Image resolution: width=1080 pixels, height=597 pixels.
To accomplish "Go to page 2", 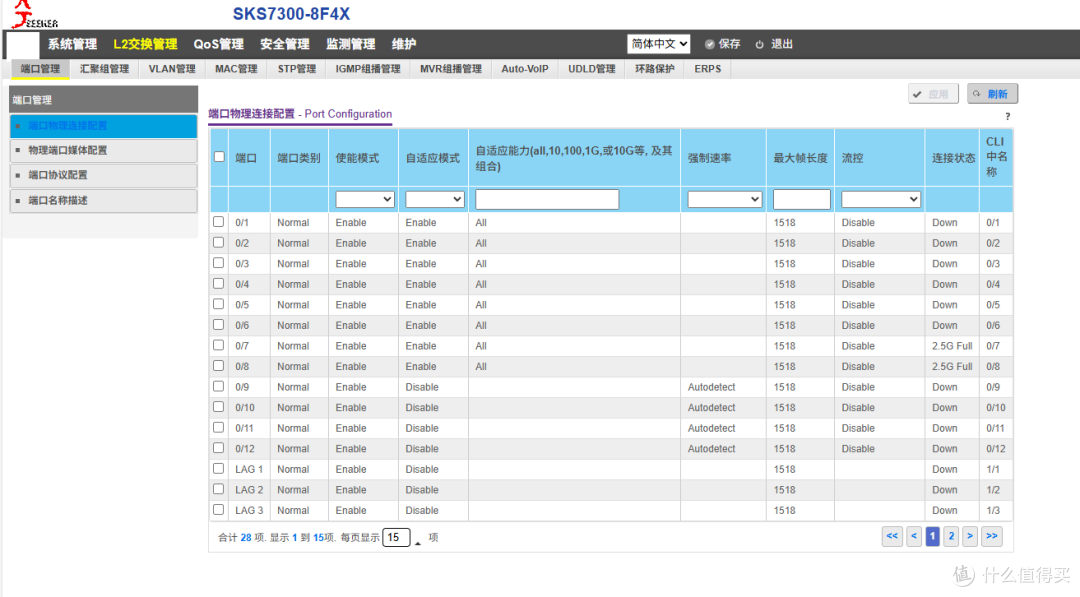I will 951,536.
